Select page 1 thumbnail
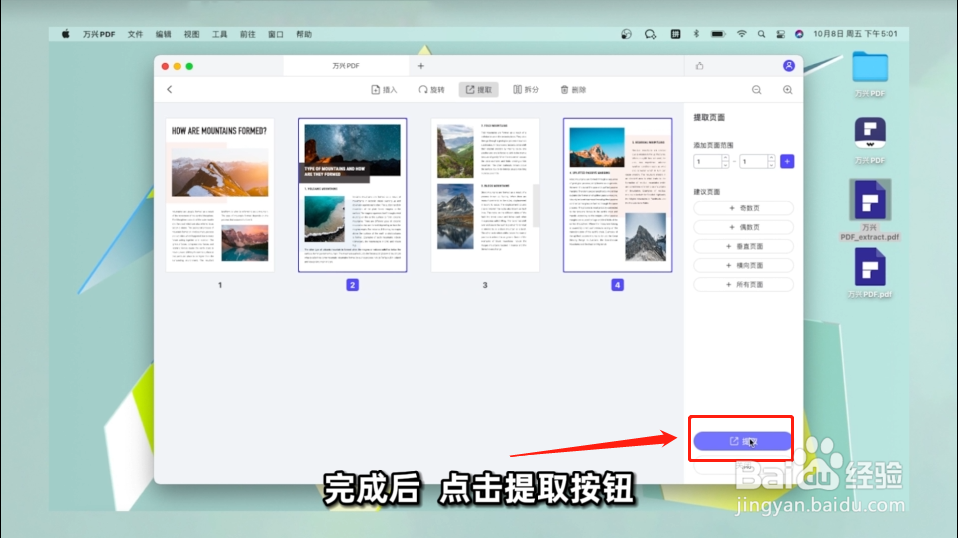The width and height of the screenshot is (958, 538). pos(220,195)
